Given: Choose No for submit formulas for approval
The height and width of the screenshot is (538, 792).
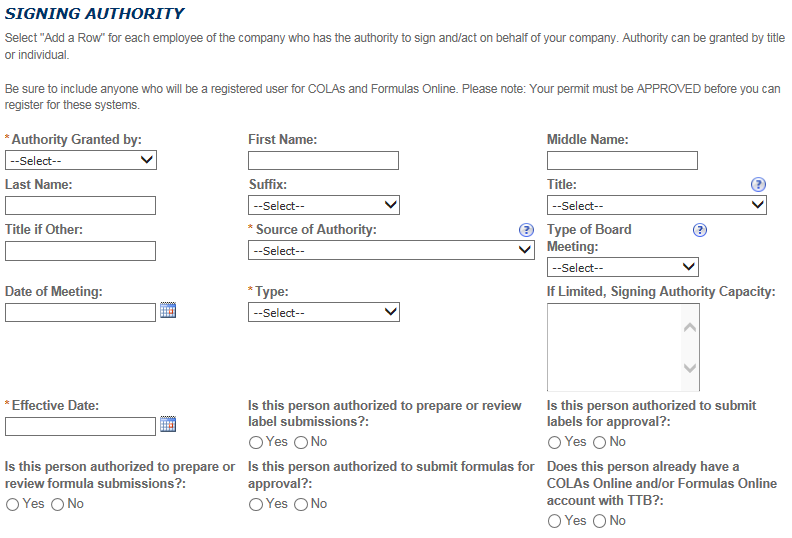Looking at the screenshot, I should click(x=301, y=504).
